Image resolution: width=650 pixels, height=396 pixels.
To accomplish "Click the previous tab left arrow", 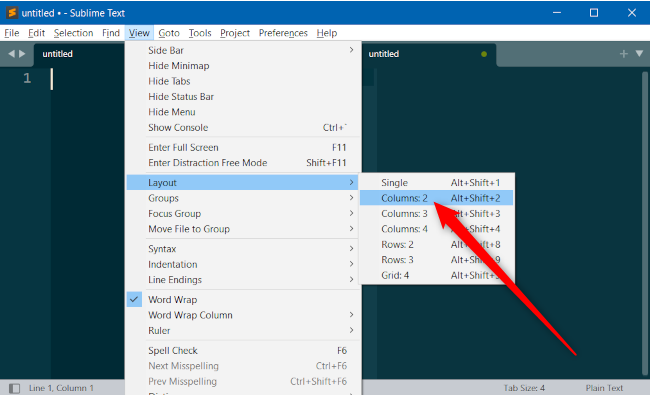I will [11, 53].
